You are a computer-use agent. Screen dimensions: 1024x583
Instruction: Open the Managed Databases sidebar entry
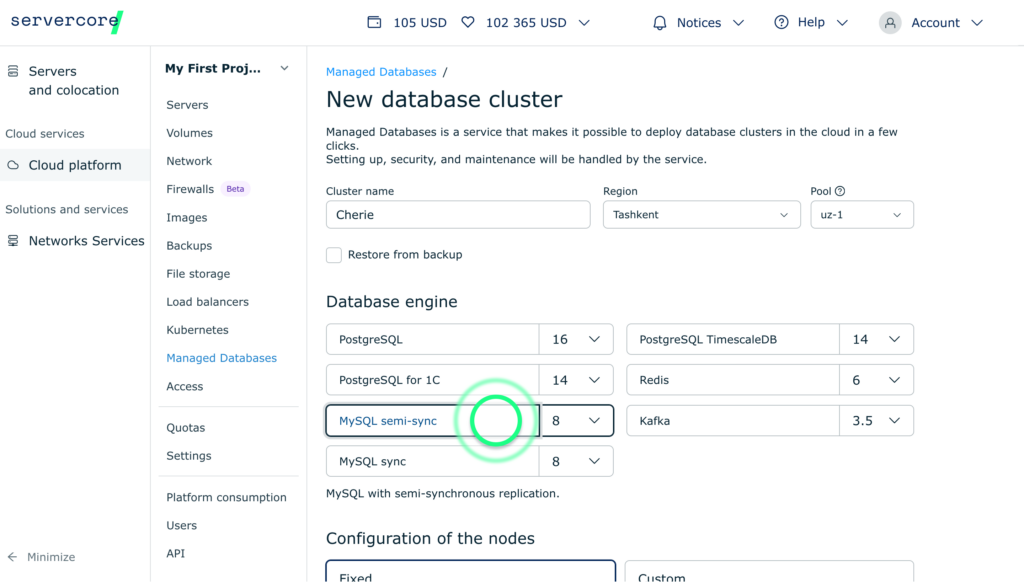(x=221, y=357)
